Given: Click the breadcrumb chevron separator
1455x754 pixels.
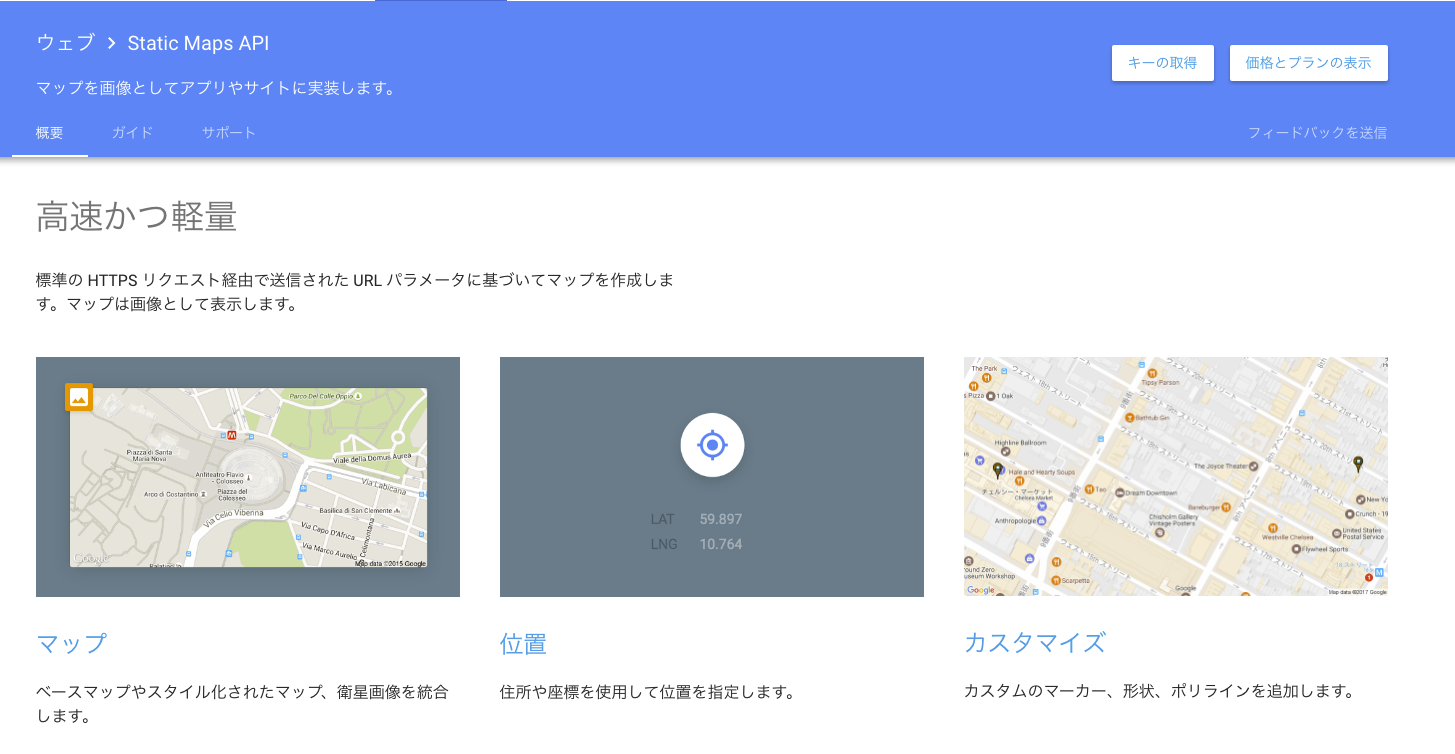Looking at the screenshot, I should pos(111,43).
